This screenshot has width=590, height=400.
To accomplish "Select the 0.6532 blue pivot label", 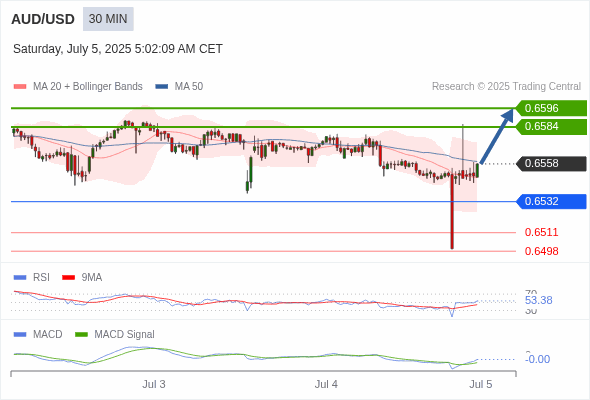I will point(551,201).
